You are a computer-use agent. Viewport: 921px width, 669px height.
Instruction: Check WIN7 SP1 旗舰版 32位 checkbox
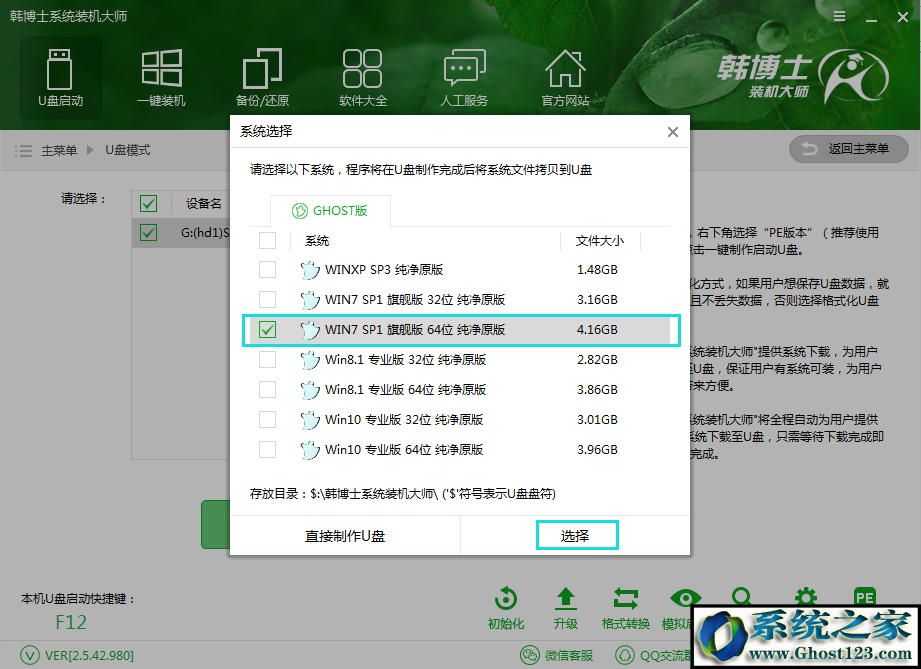[x=267, y=300]
